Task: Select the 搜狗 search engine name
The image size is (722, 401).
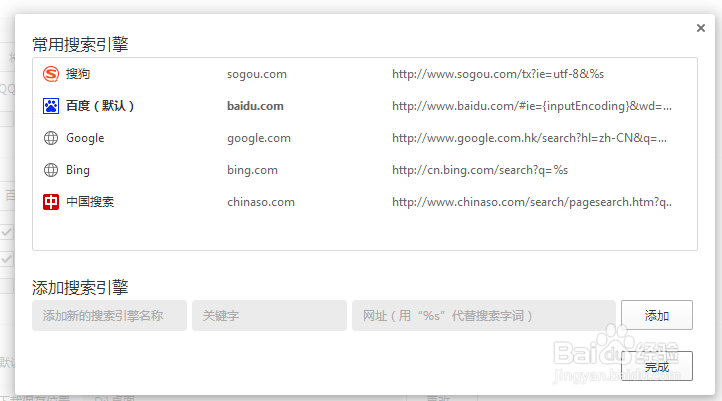Action: (x=78, y=74)
